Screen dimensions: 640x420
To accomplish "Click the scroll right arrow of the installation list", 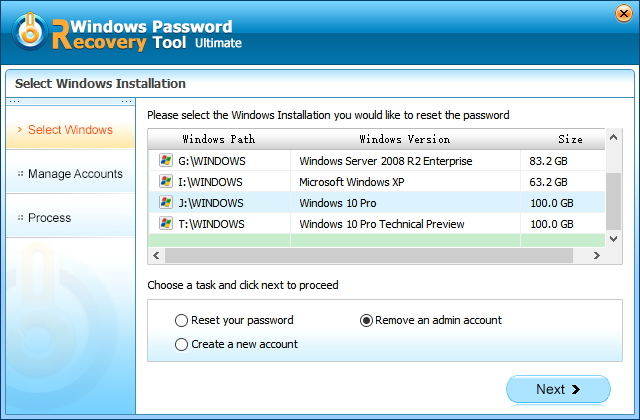I will pyautogui.click(x=597, y=256).
